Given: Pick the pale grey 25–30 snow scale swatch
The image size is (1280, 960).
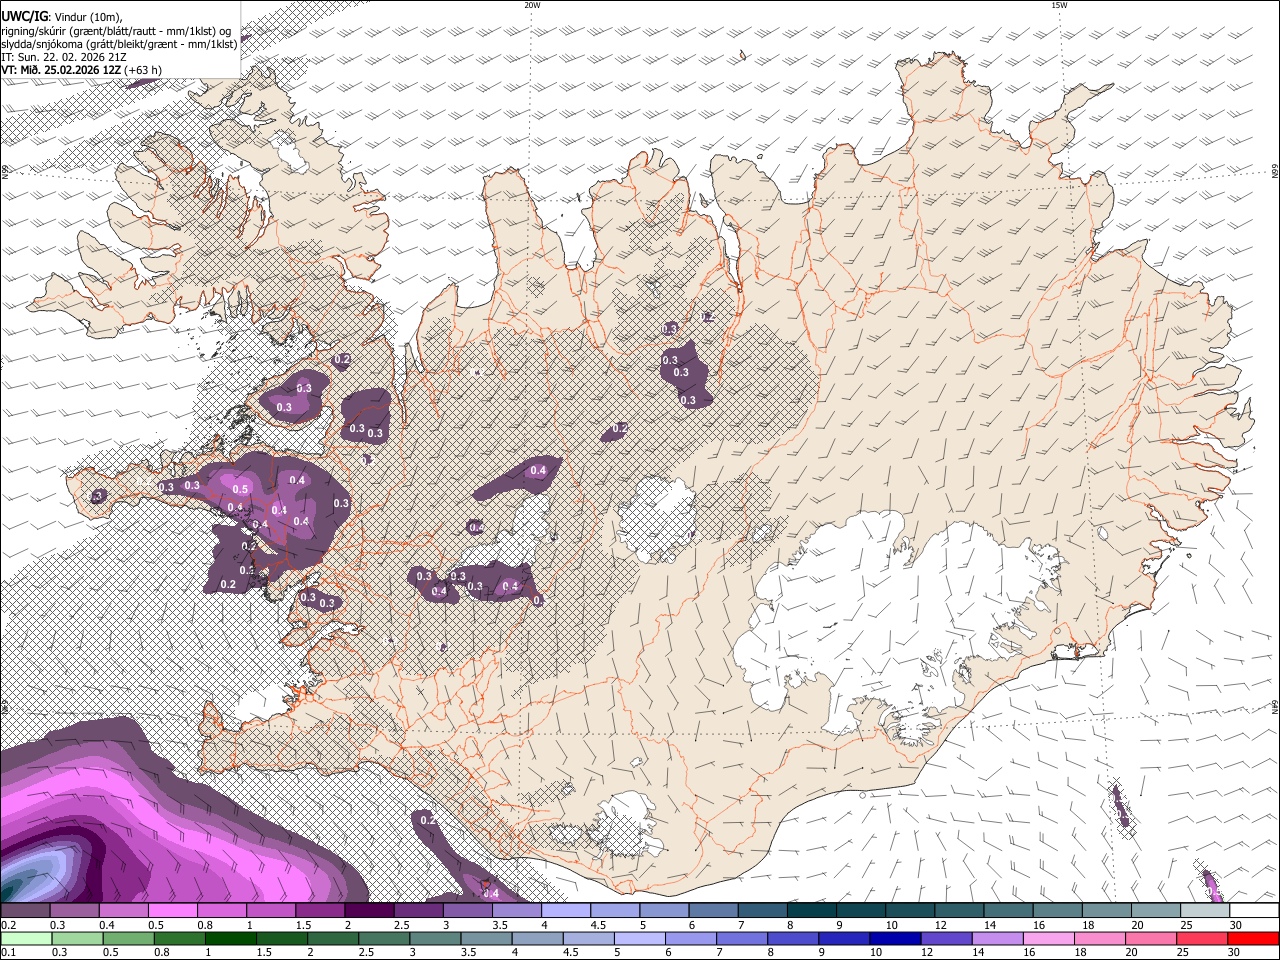Looking at the screenshot, I should [x=1206, y=911].
